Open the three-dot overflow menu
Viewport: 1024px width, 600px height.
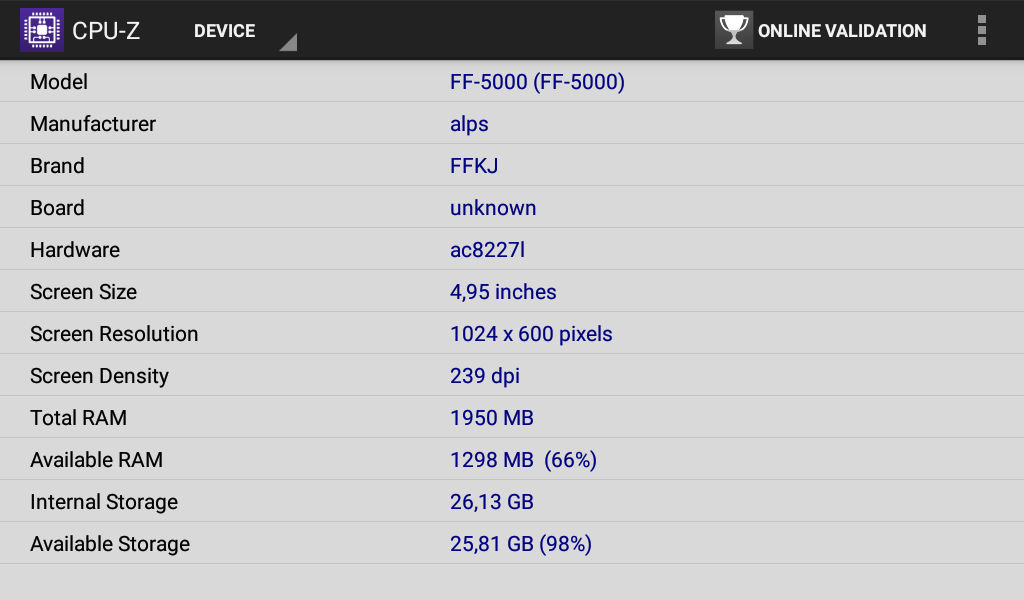(x=982, y=30)
